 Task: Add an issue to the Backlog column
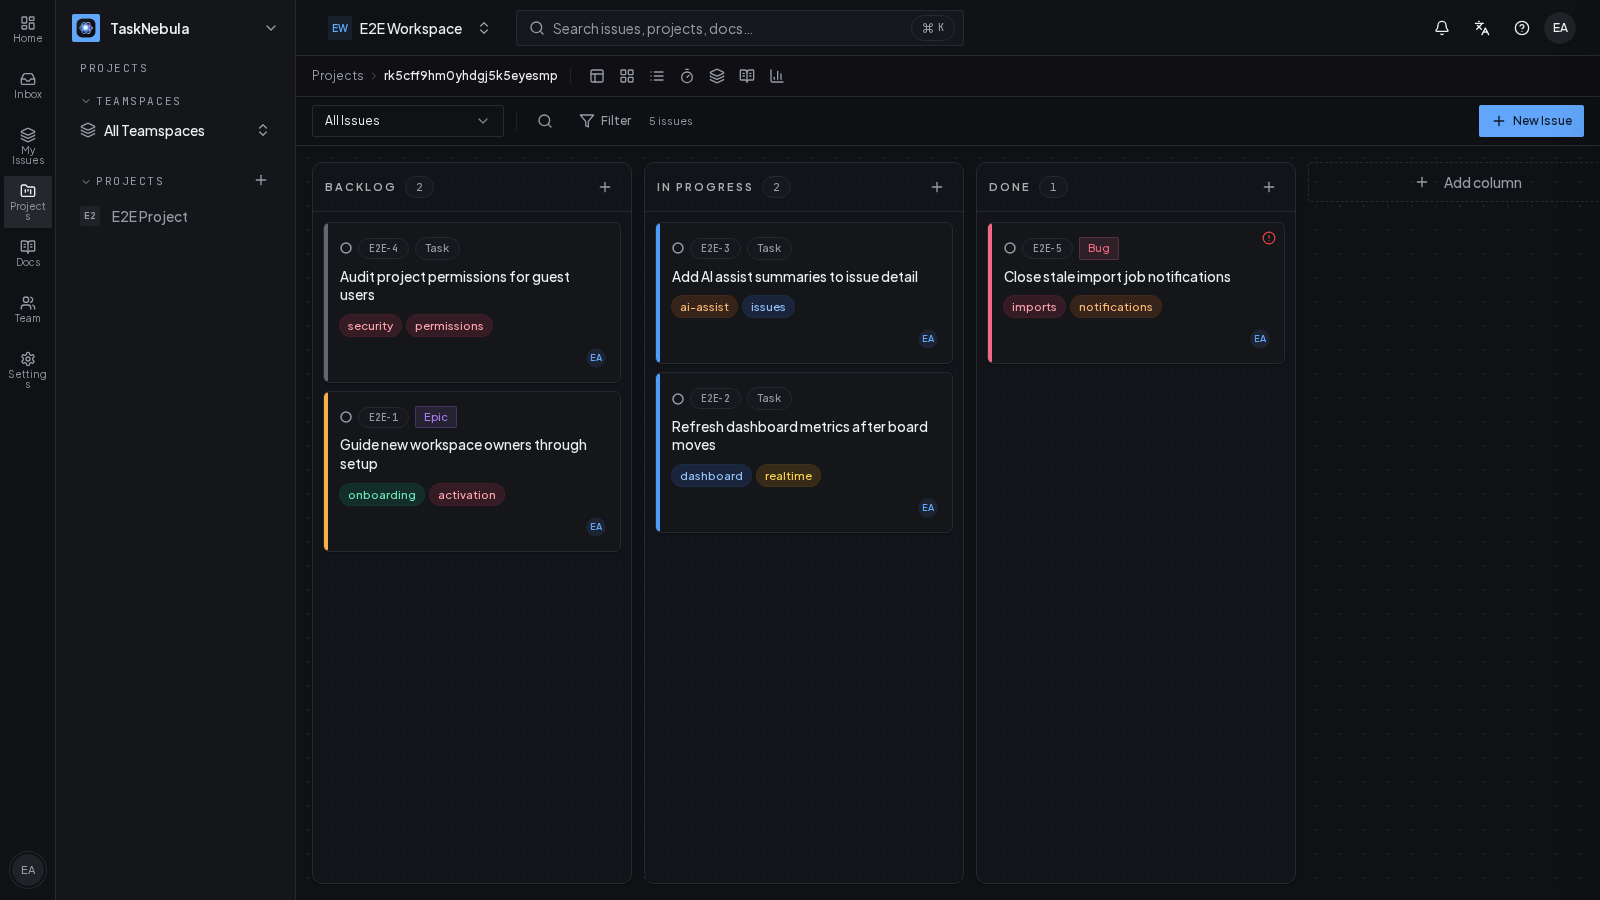[x=605, y=187]
